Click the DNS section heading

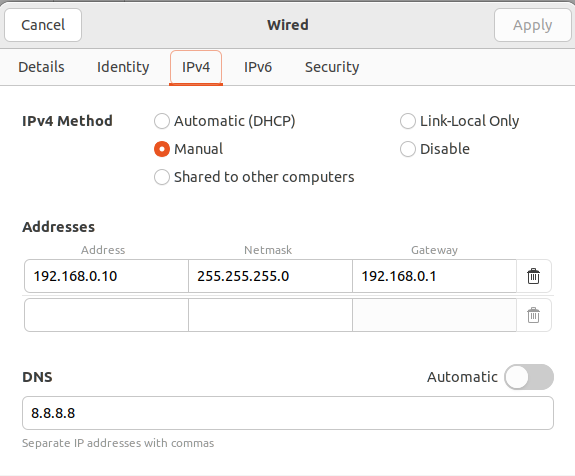coord(37,377)
